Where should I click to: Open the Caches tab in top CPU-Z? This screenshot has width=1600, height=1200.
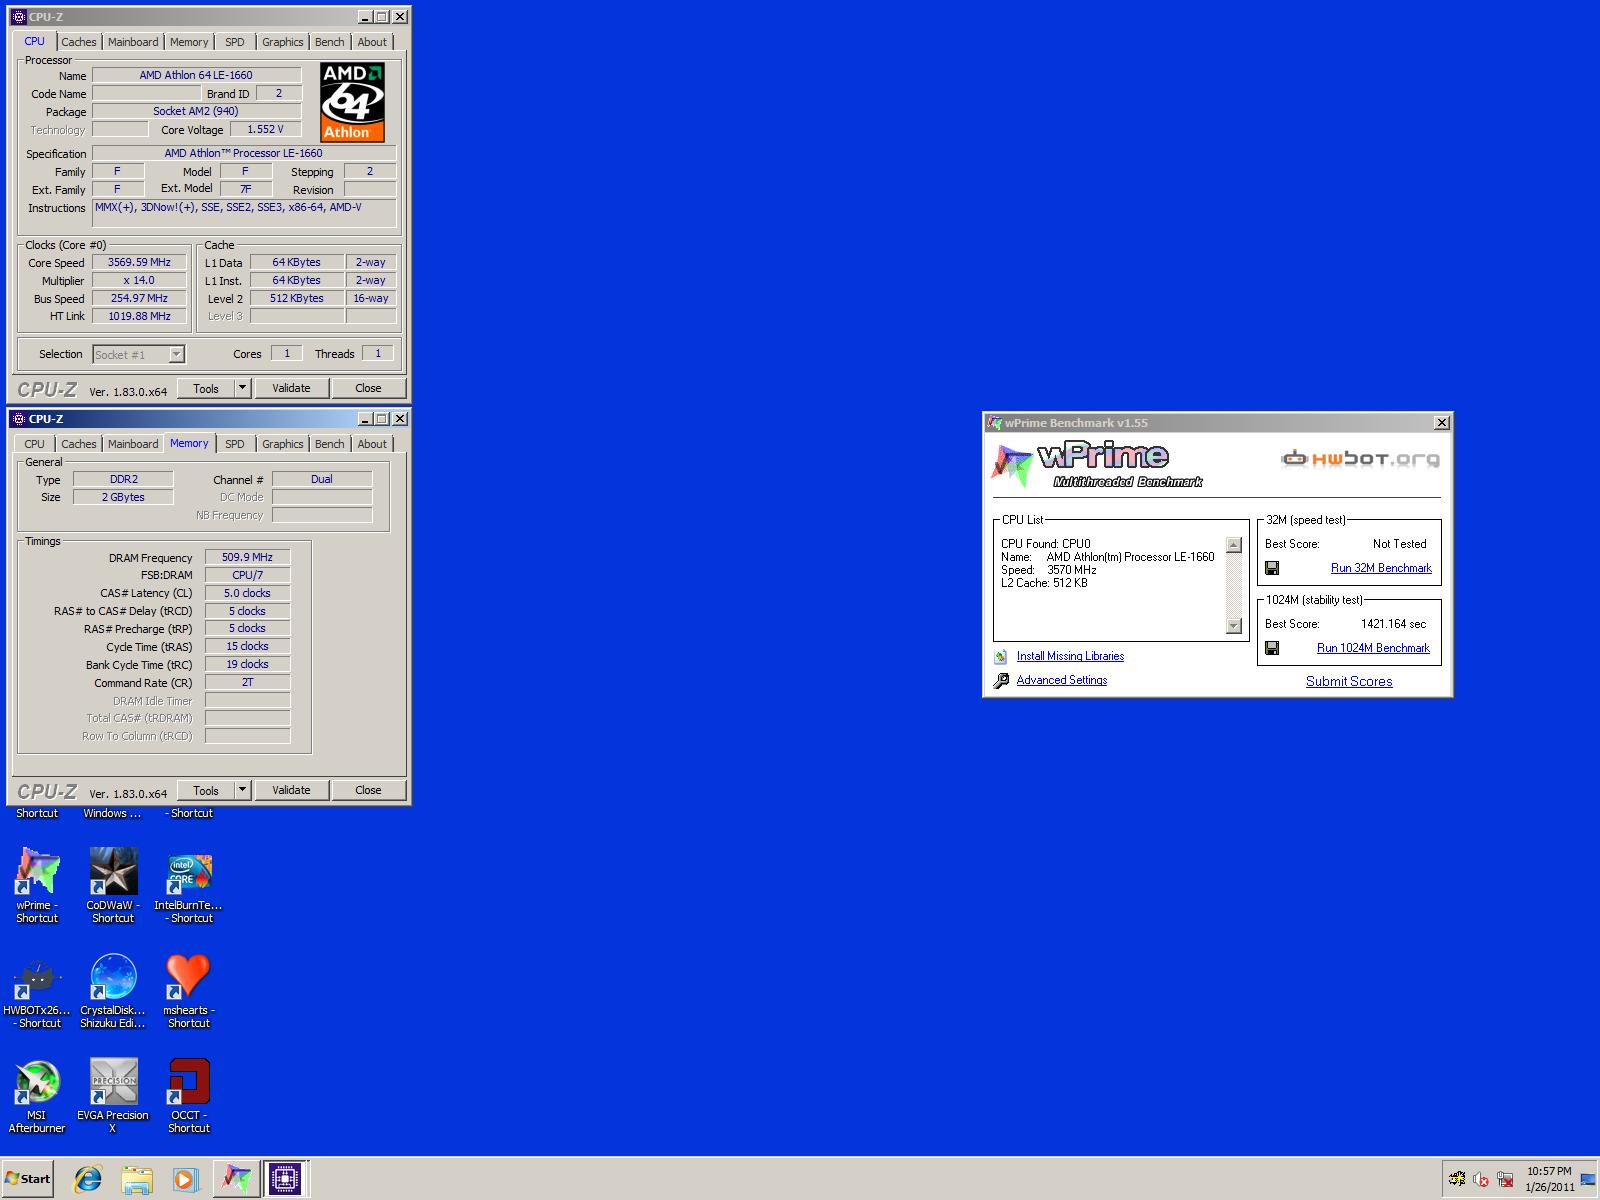coord(78,42)
